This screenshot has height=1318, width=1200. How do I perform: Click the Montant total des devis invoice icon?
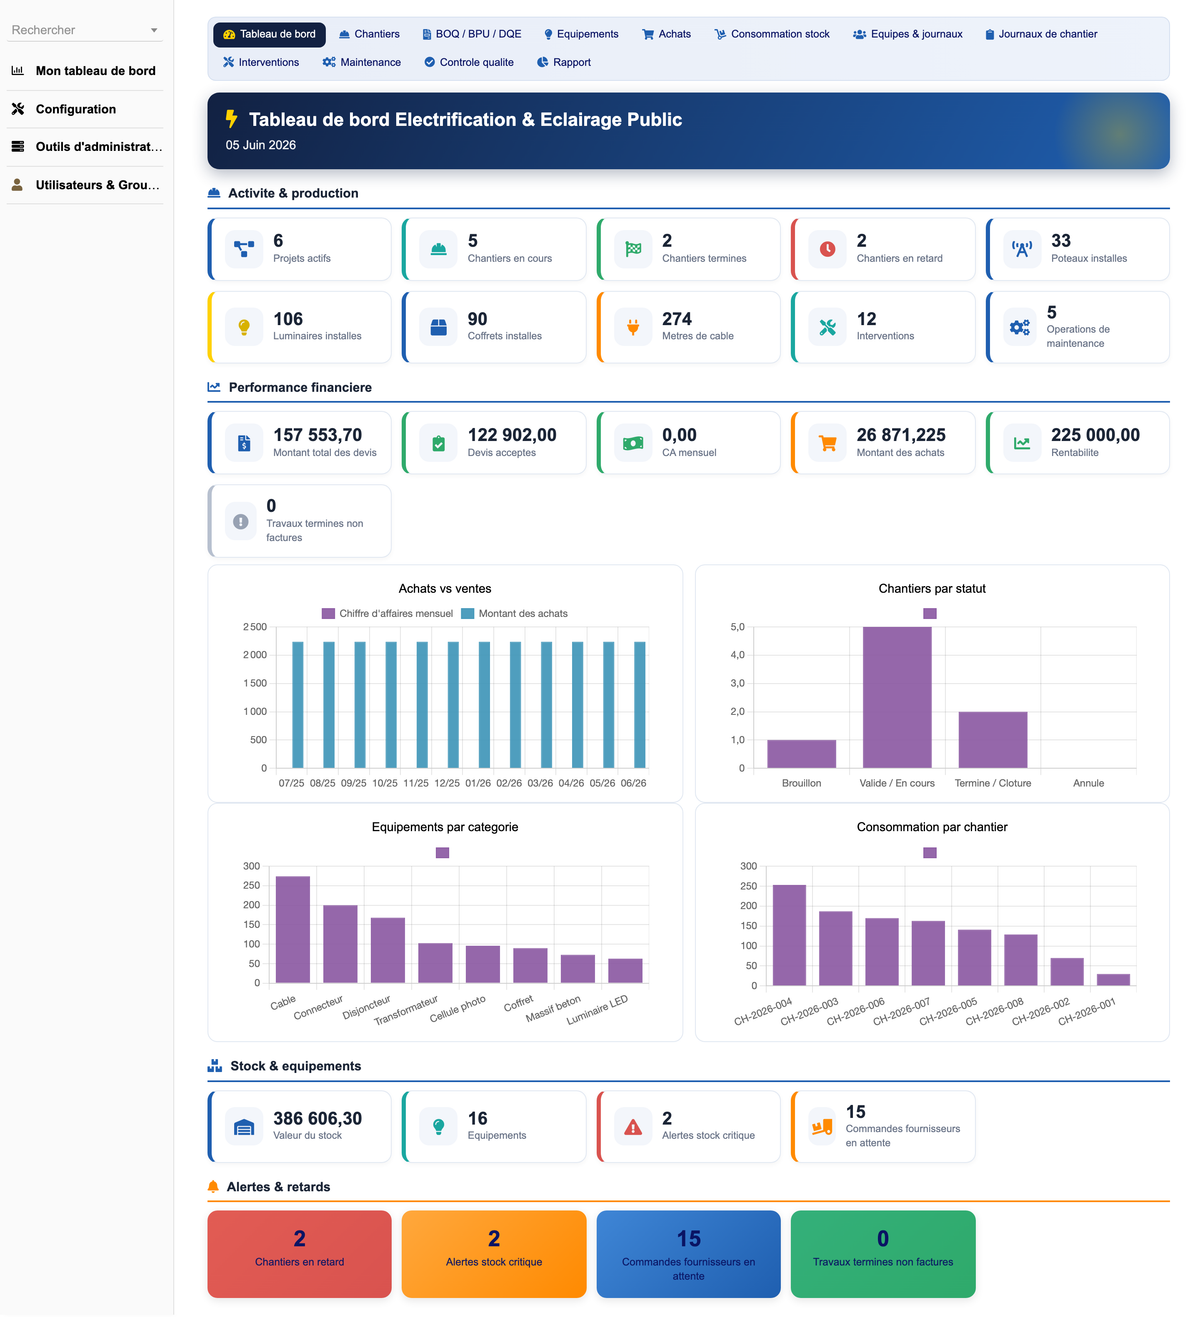244,443
